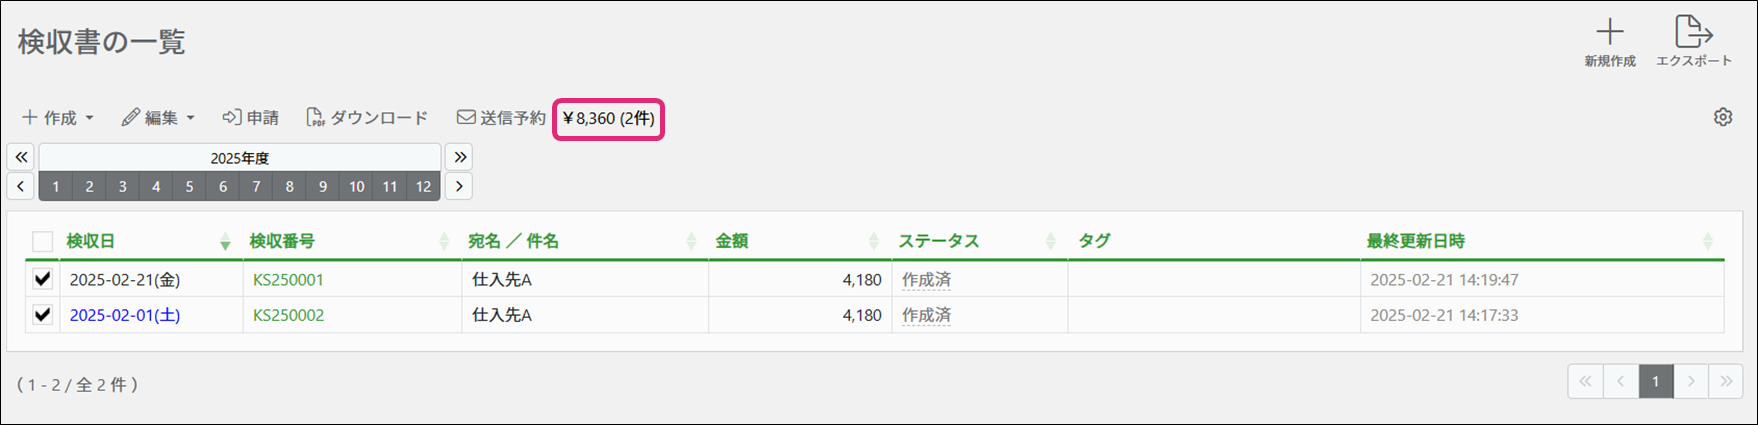Click the 送信予約 mail button
This screenshot has width=1758, height=425.
pos(501,118)
